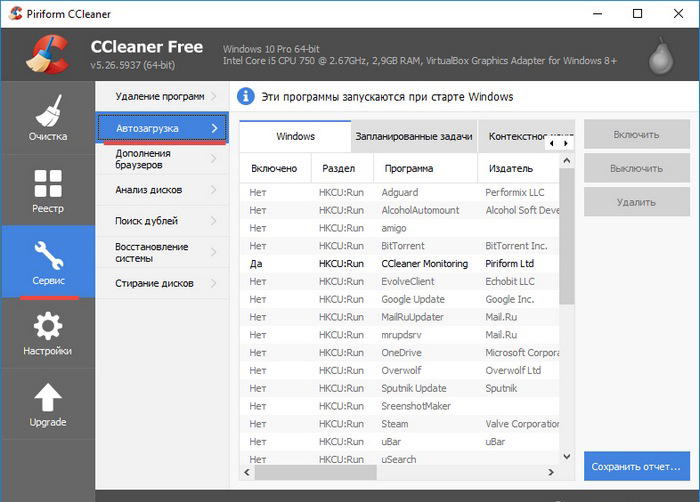Click Echobit LLC publisher cell

(510, 282)
